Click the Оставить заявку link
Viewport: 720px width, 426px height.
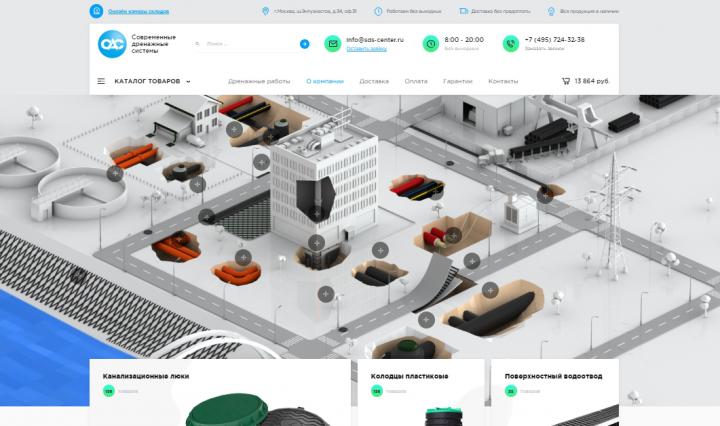(366, 49)
